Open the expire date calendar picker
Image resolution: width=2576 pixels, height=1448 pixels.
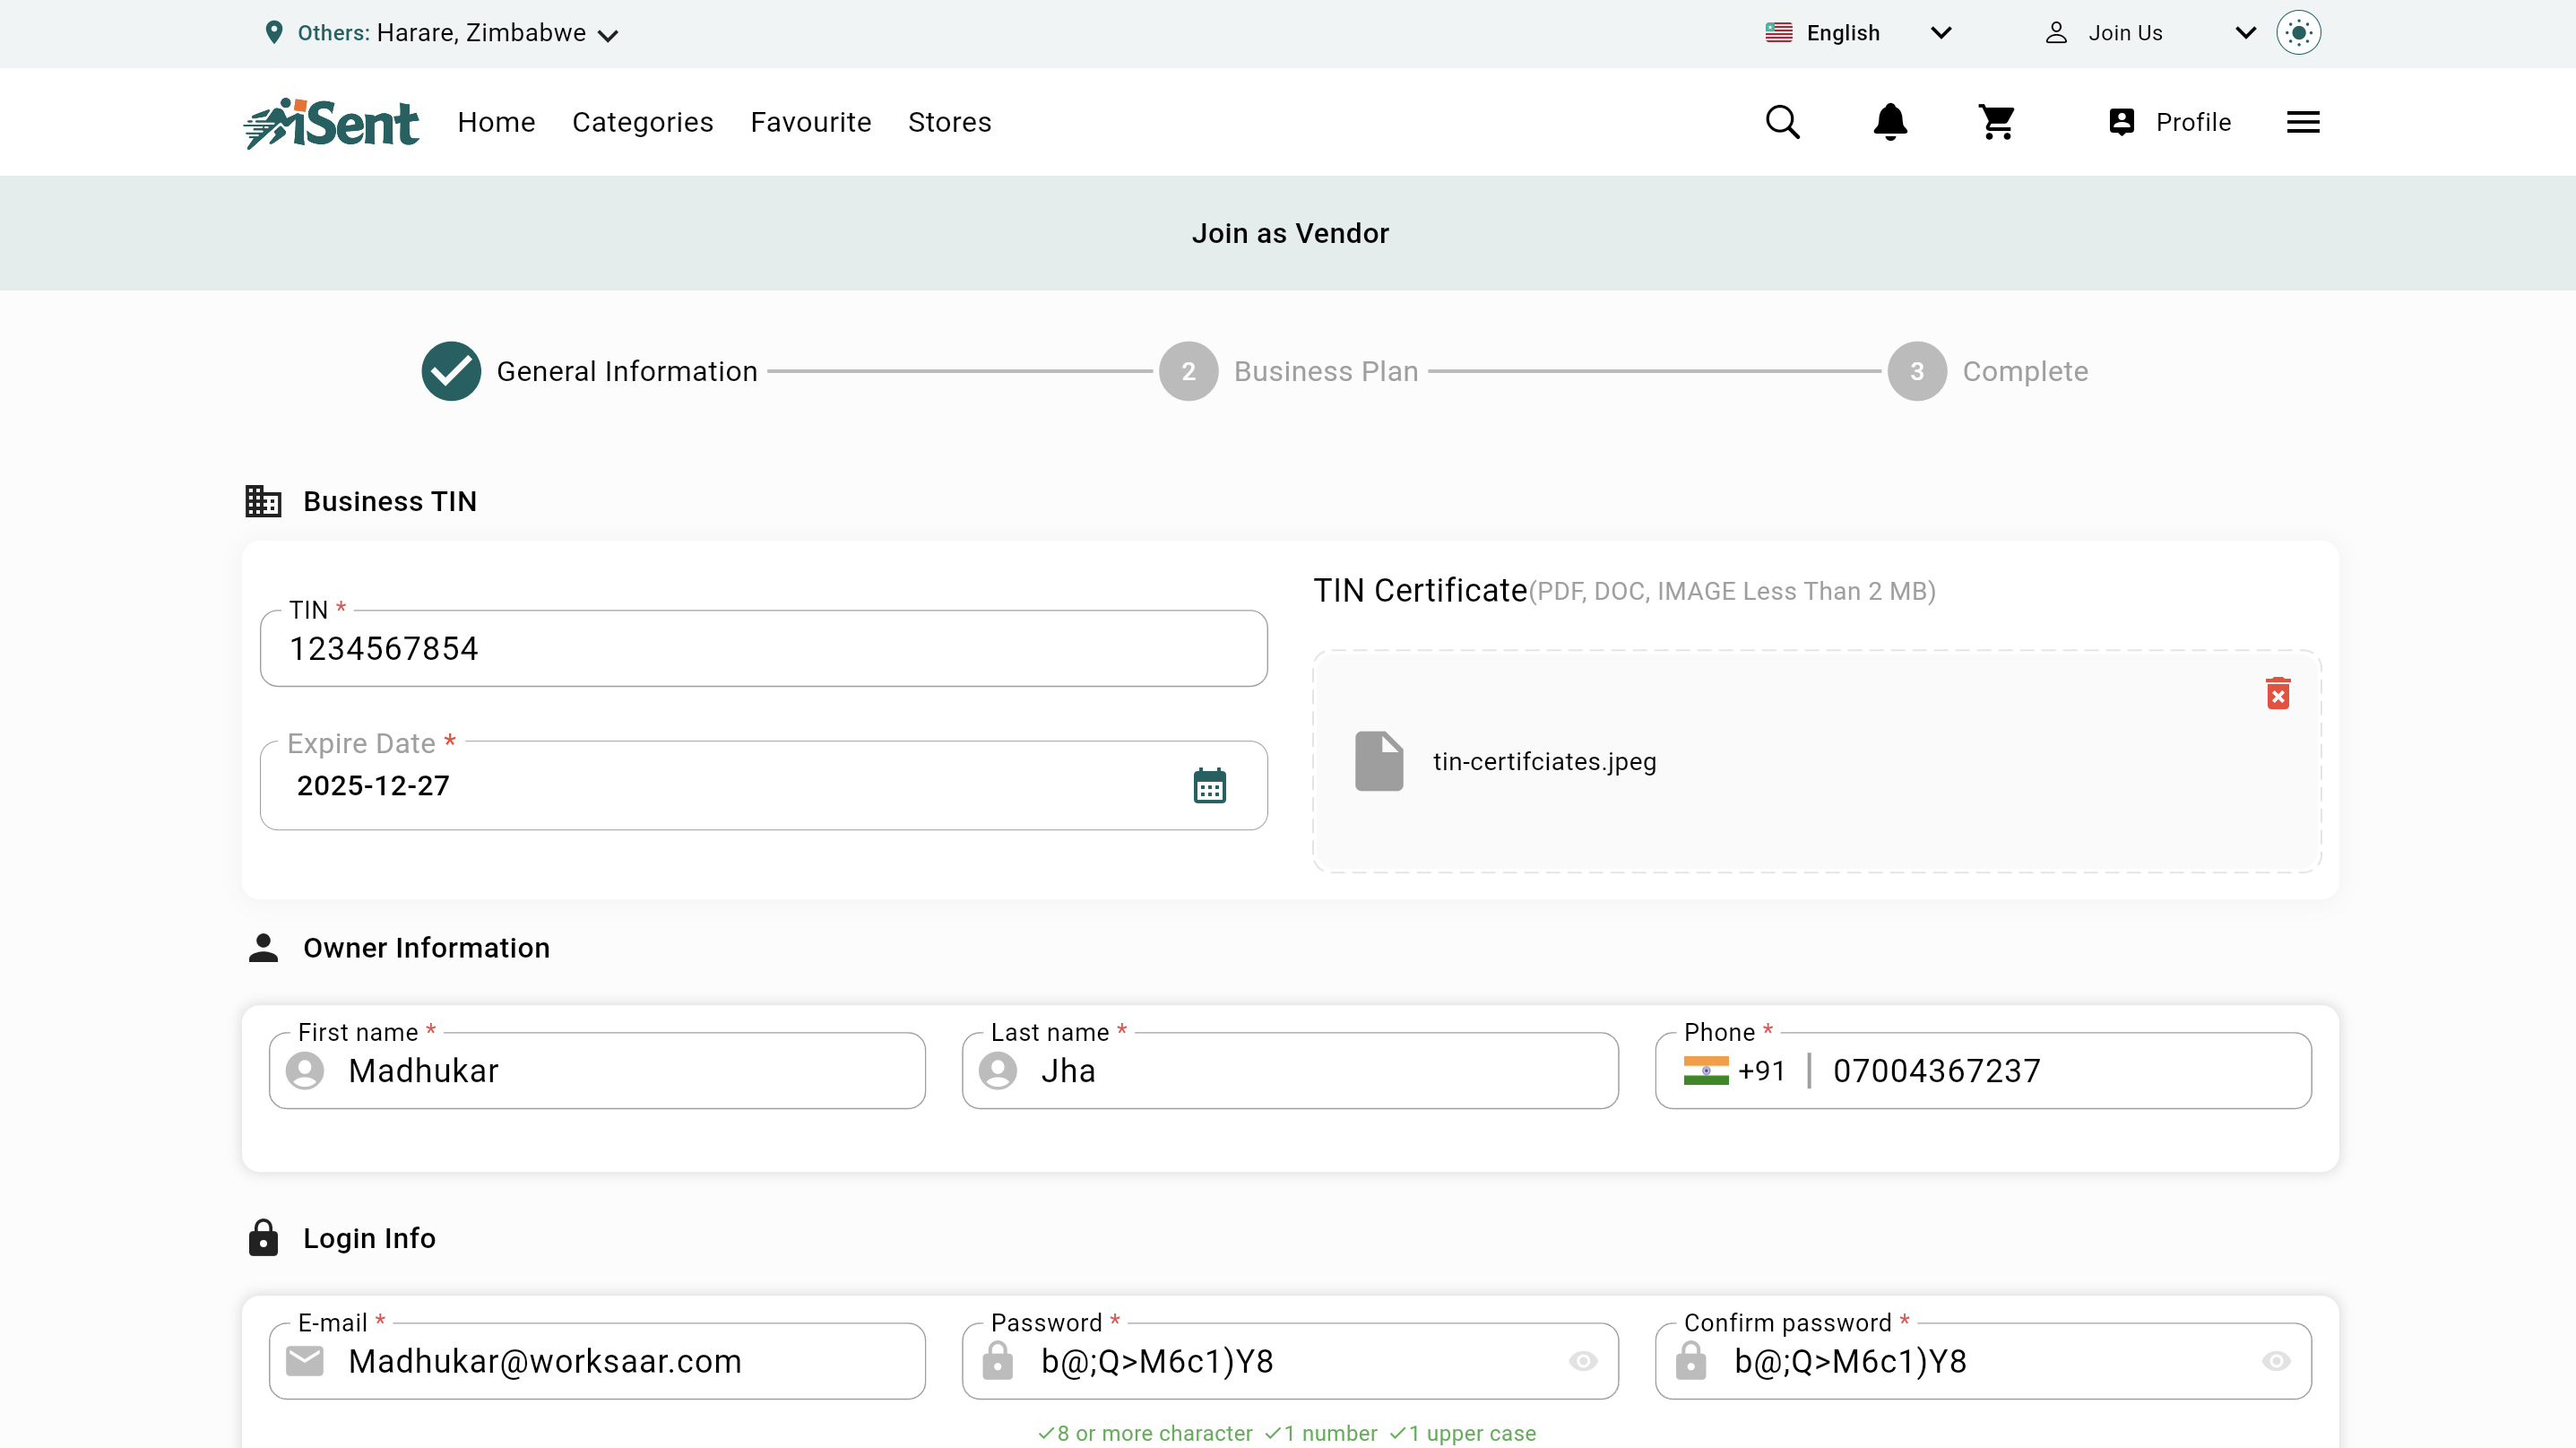point(1209,786)
